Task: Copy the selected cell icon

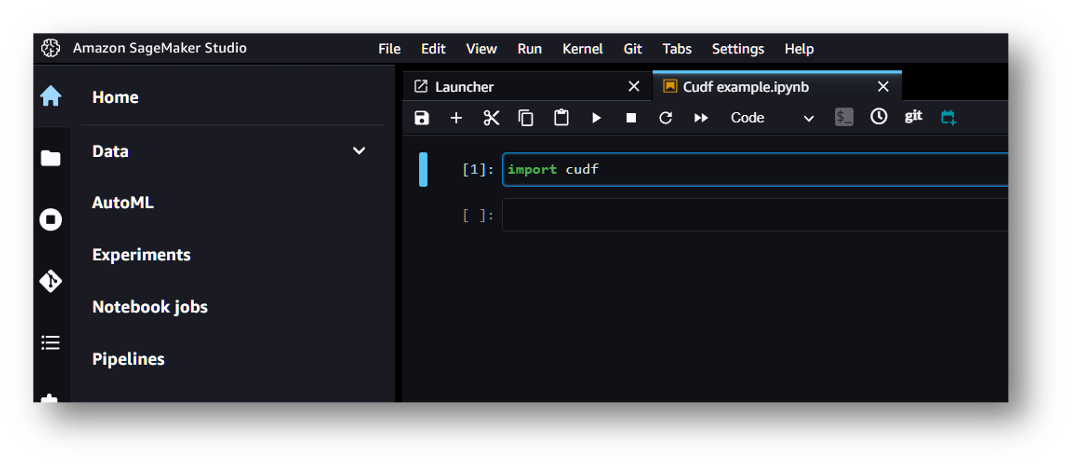Action: point(526,118)
